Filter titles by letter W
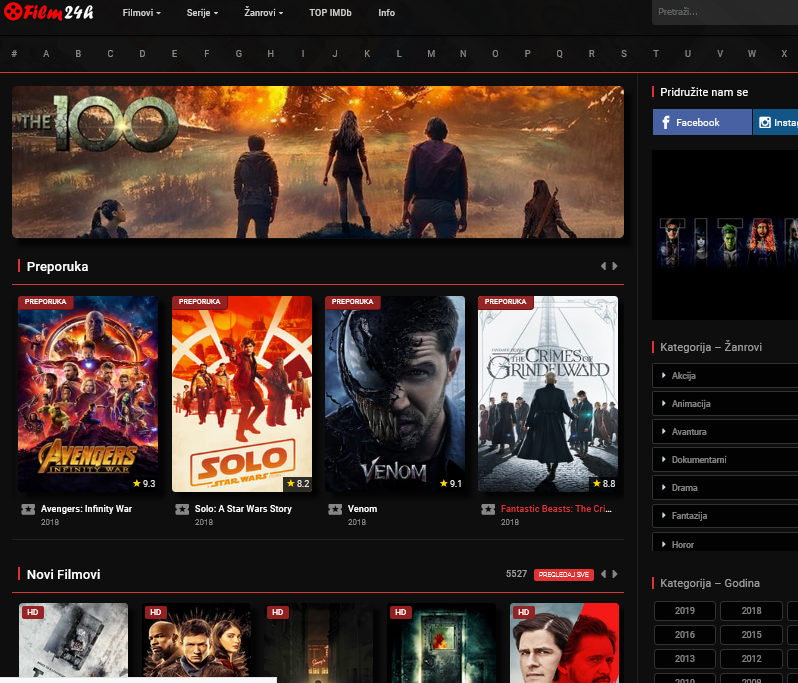Image resolution: width=798 pixels, height=683 pixels. [x=752, y=53]
